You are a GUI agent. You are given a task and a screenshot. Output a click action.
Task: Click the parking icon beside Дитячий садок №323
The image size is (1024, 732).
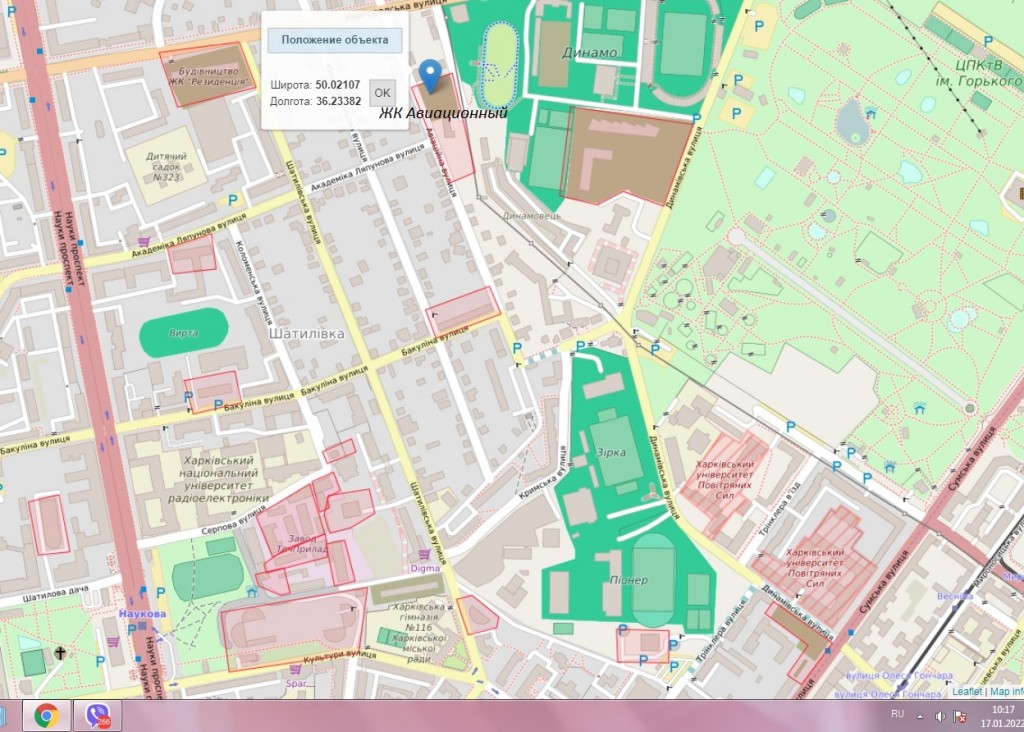[233, 200]
